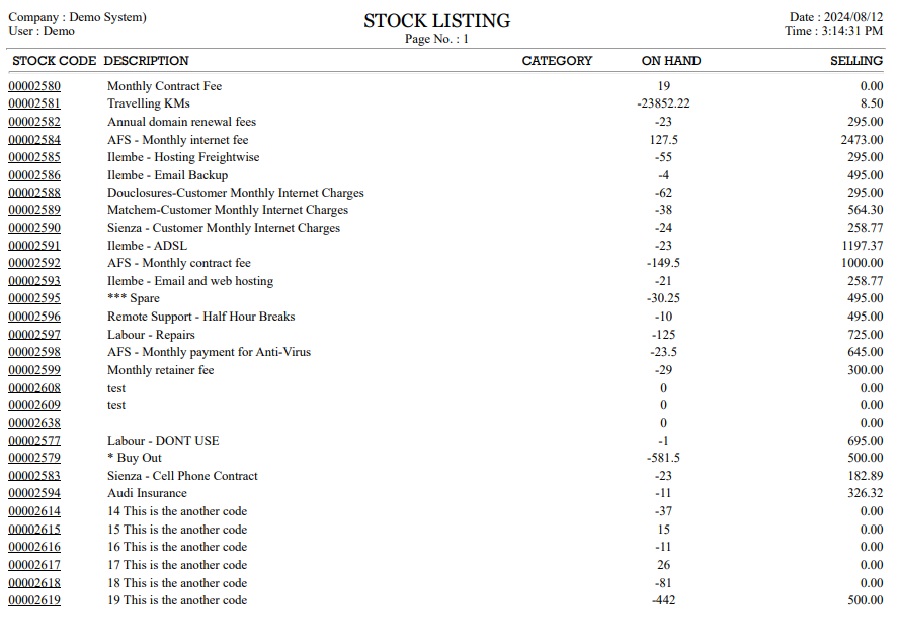Open the blank-description stock code 00002638
898x630 pixels.
pos(34,423)
